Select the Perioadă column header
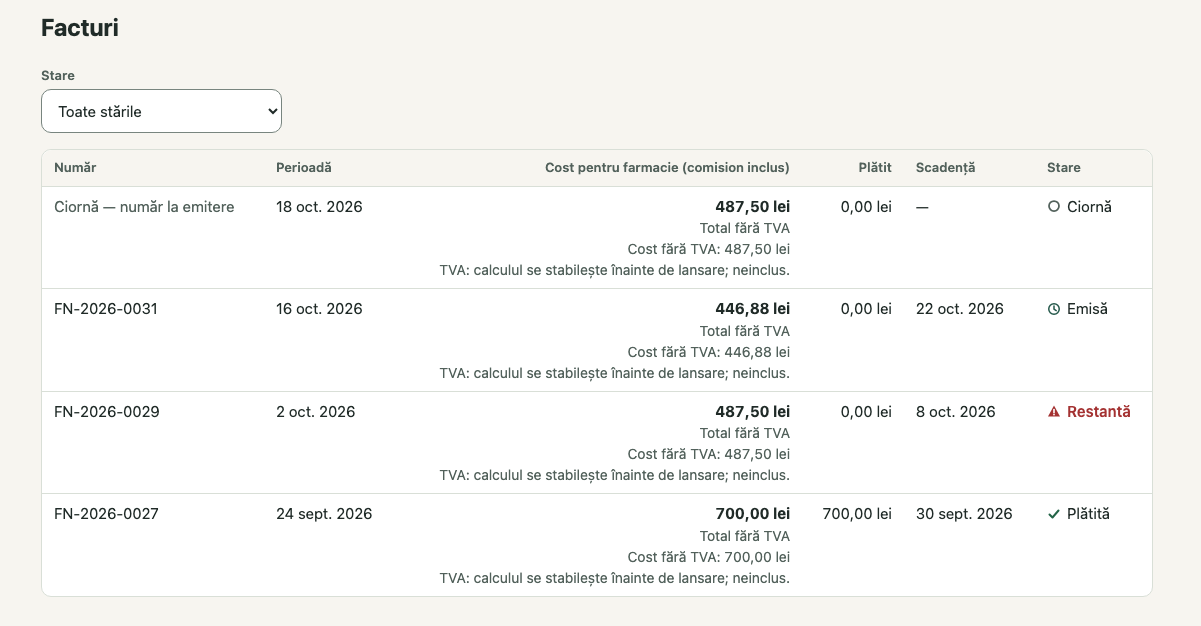1201x626 pixels. pos(304,168)
